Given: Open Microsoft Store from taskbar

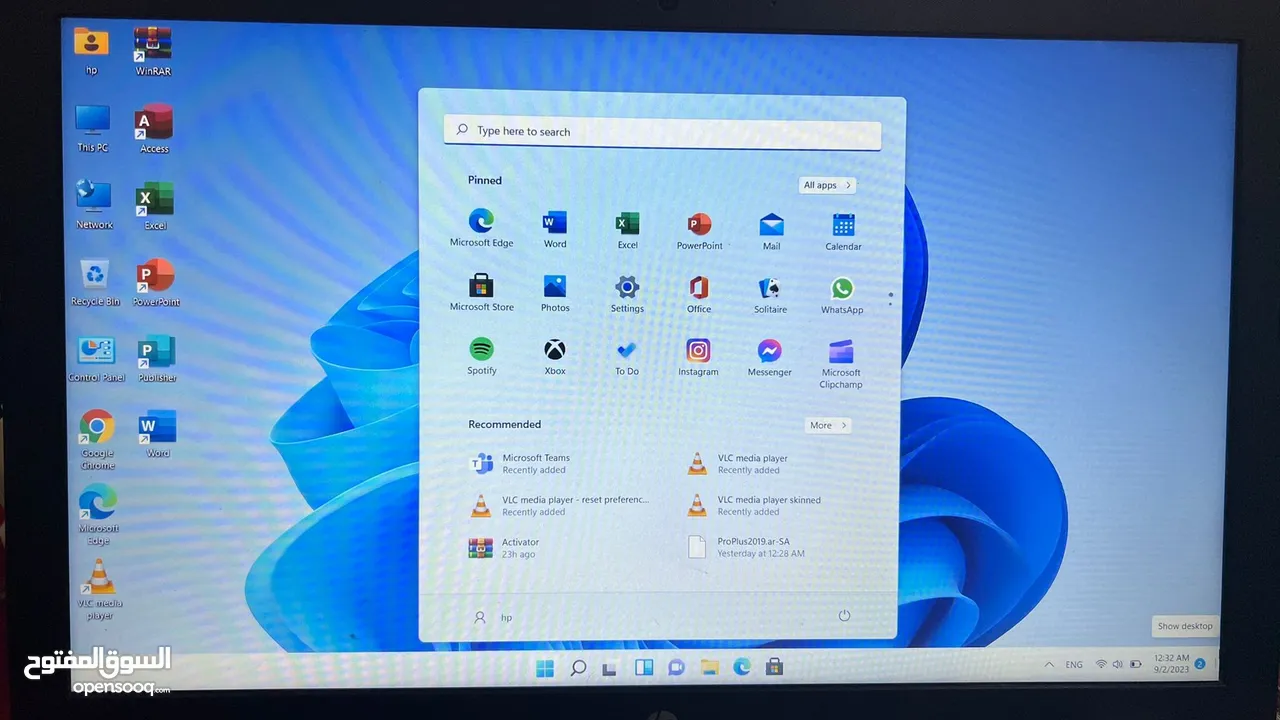Looking at the screenshot, I should click(x=773, y=666).
